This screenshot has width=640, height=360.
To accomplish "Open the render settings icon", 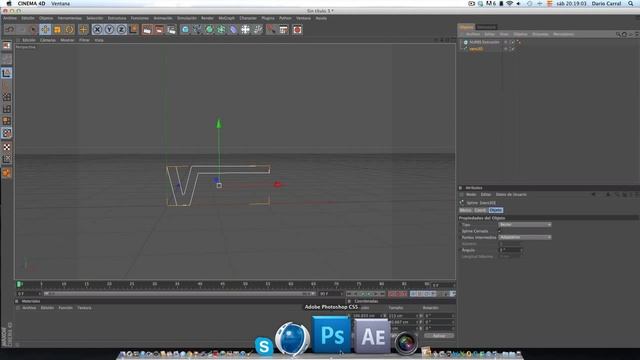I will click(171, 29).
